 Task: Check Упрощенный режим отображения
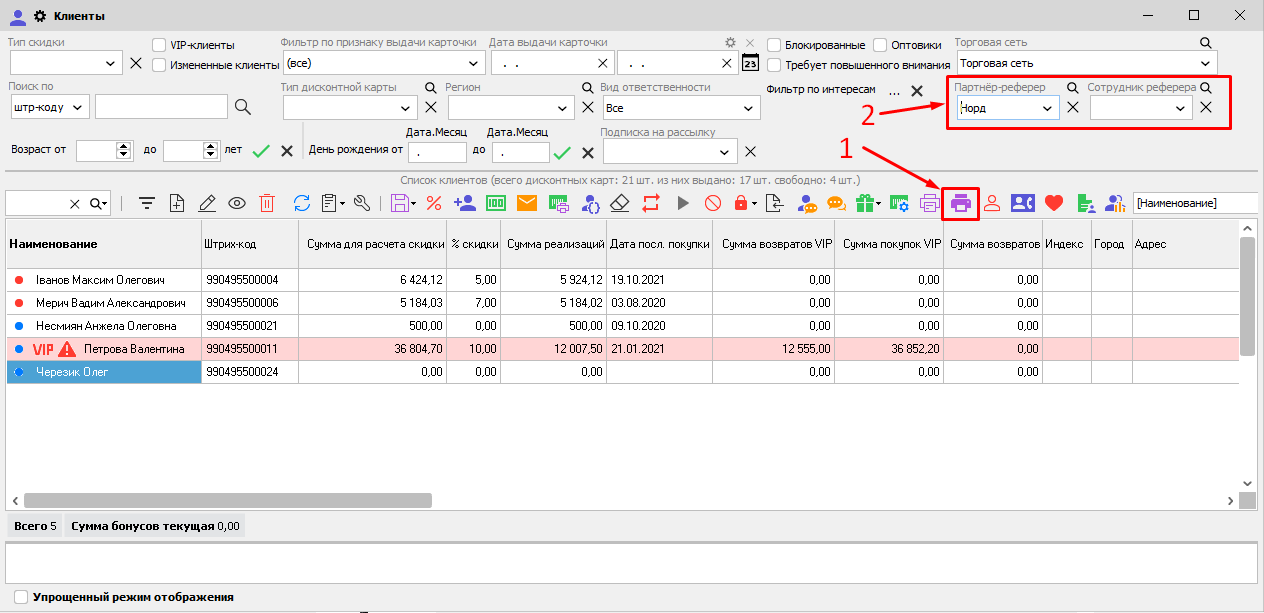[21, 597]
